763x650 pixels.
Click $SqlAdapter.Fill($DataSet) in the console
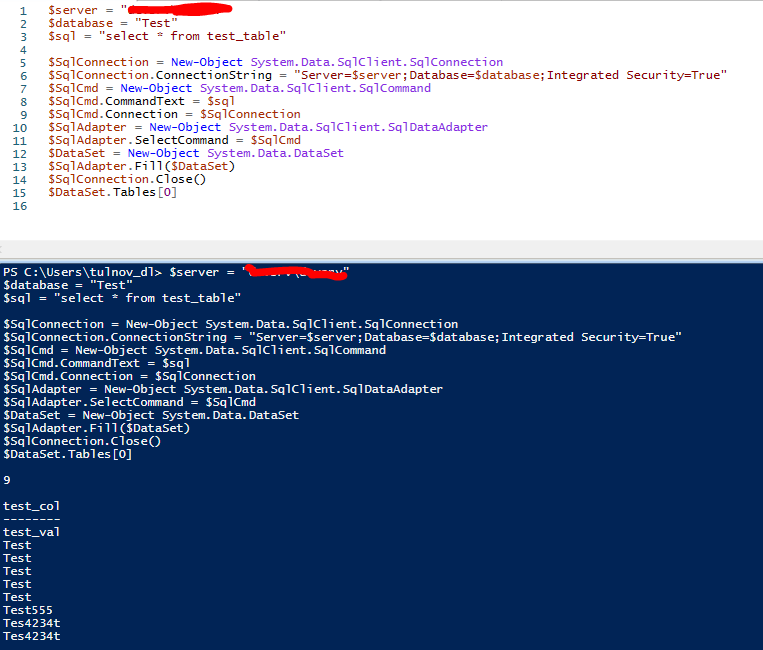point(96,428)
